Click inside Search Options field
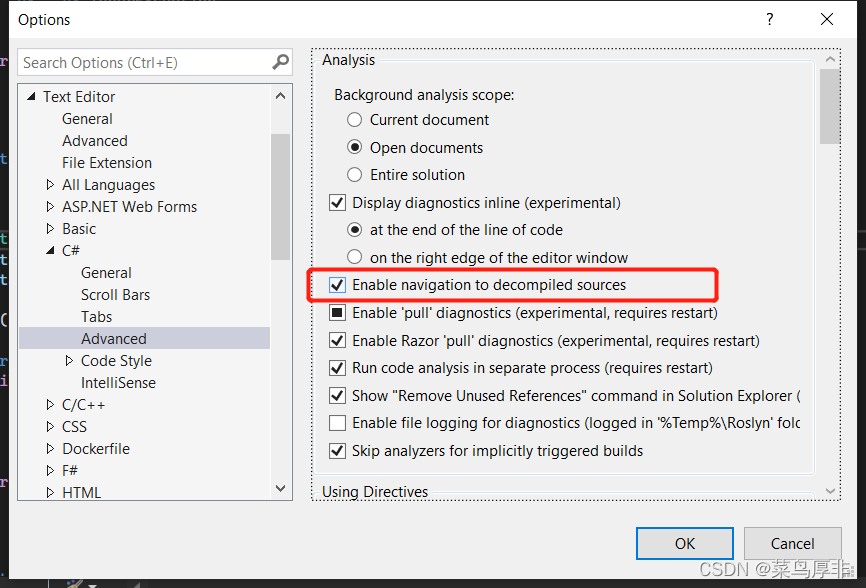 (146, 62)
